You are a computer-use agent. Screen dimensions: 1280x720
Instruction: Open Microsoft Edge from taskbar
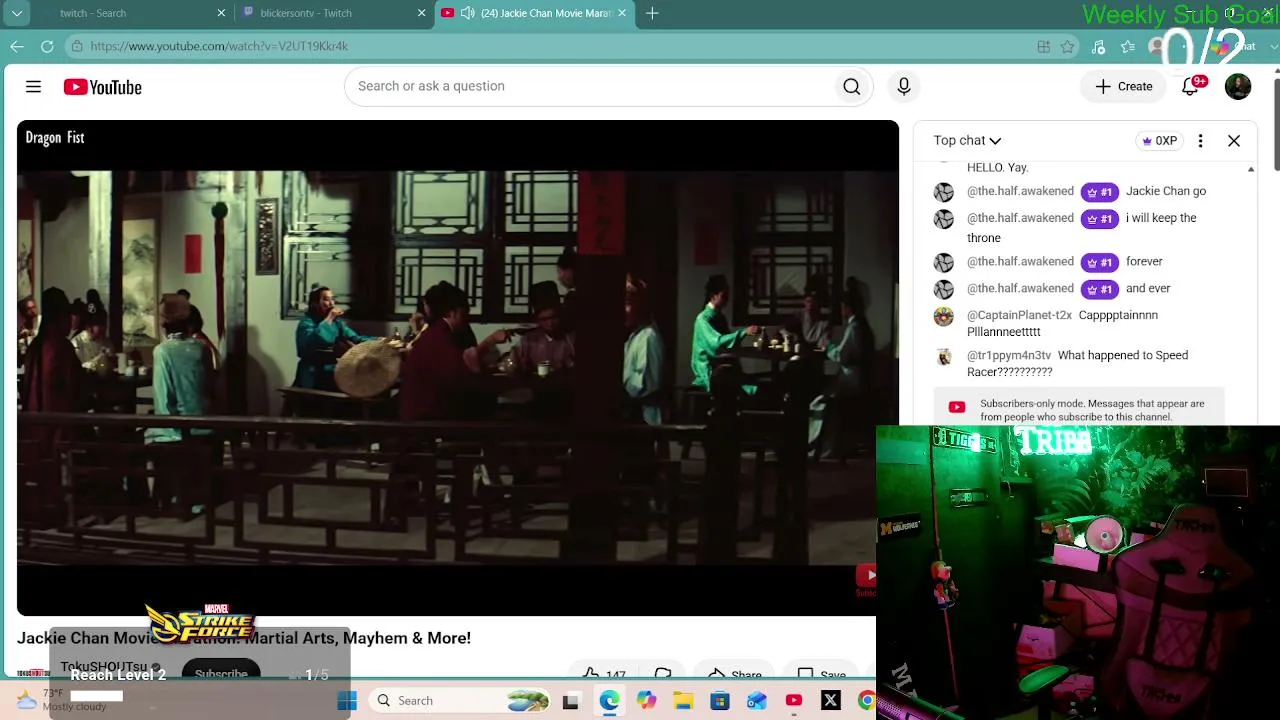point(609,701)
